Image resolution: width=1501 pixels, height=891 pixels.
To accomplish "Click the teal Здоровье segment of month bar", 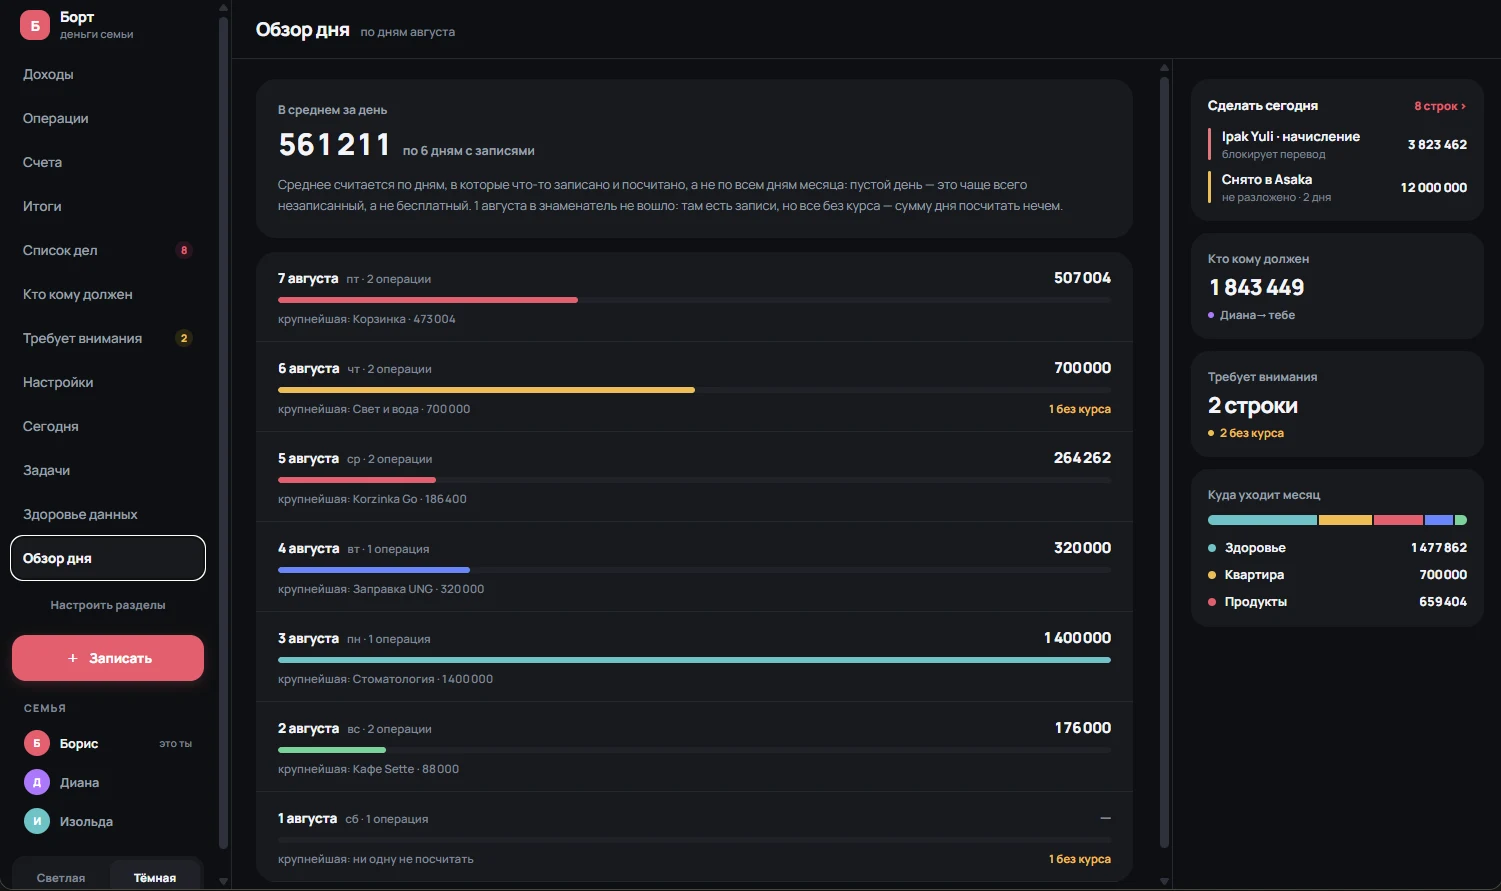I will coord(1262,520).
